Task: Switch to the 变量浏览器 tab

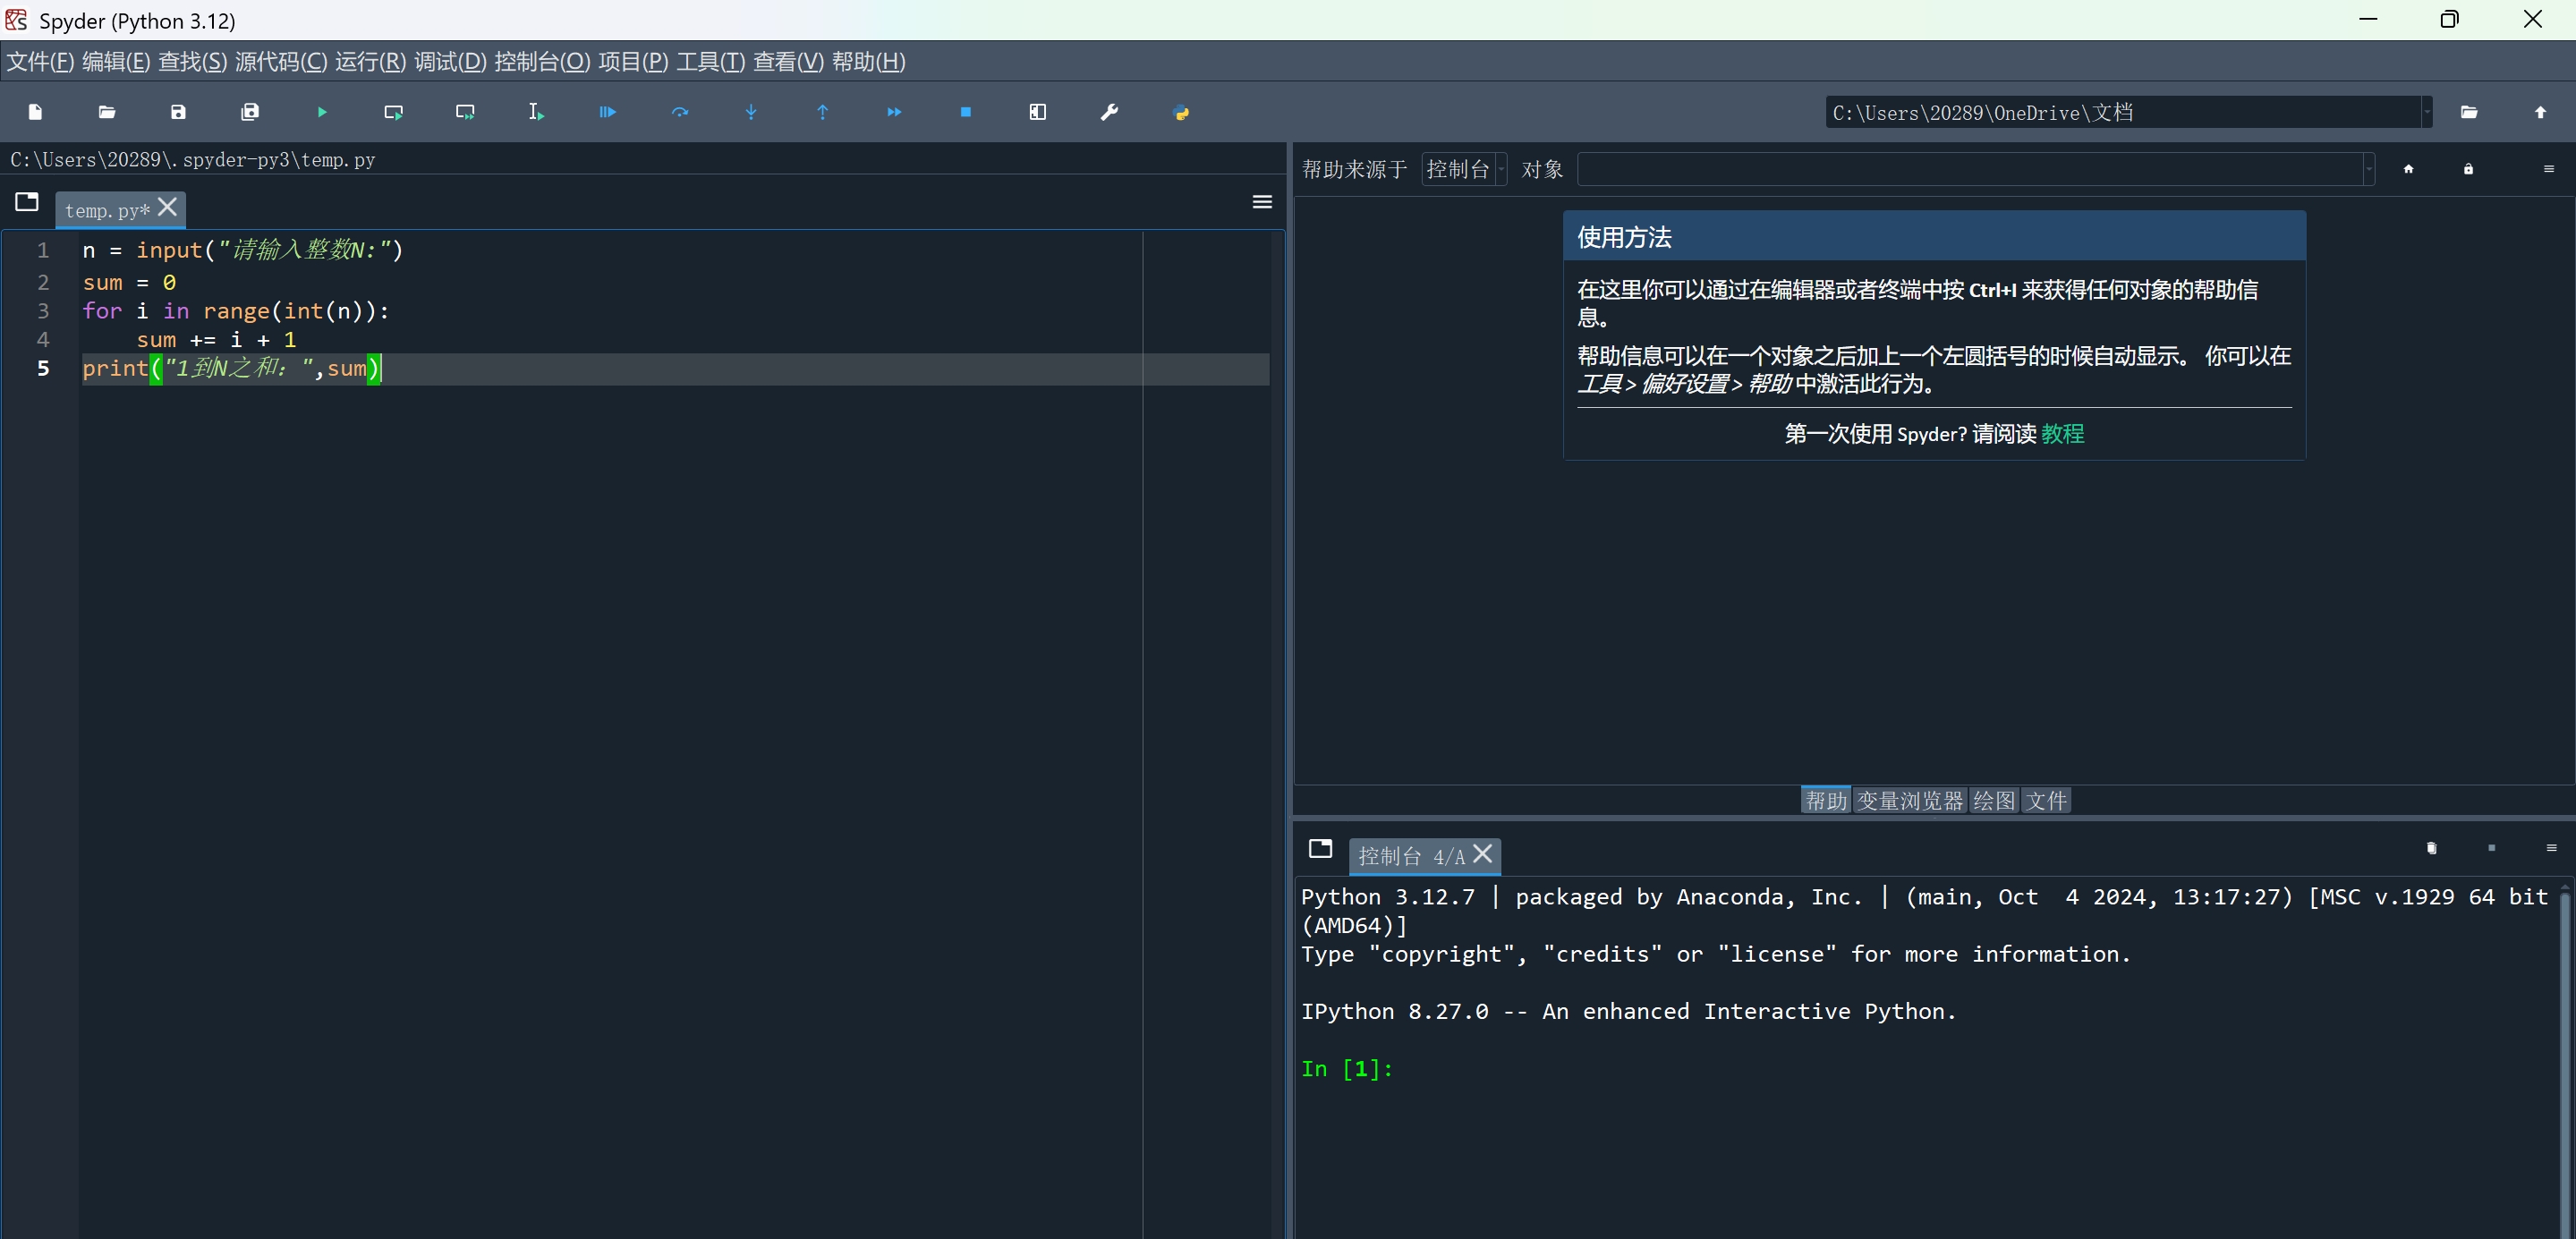Action: pyautogui.click(x=1909, y=801)
